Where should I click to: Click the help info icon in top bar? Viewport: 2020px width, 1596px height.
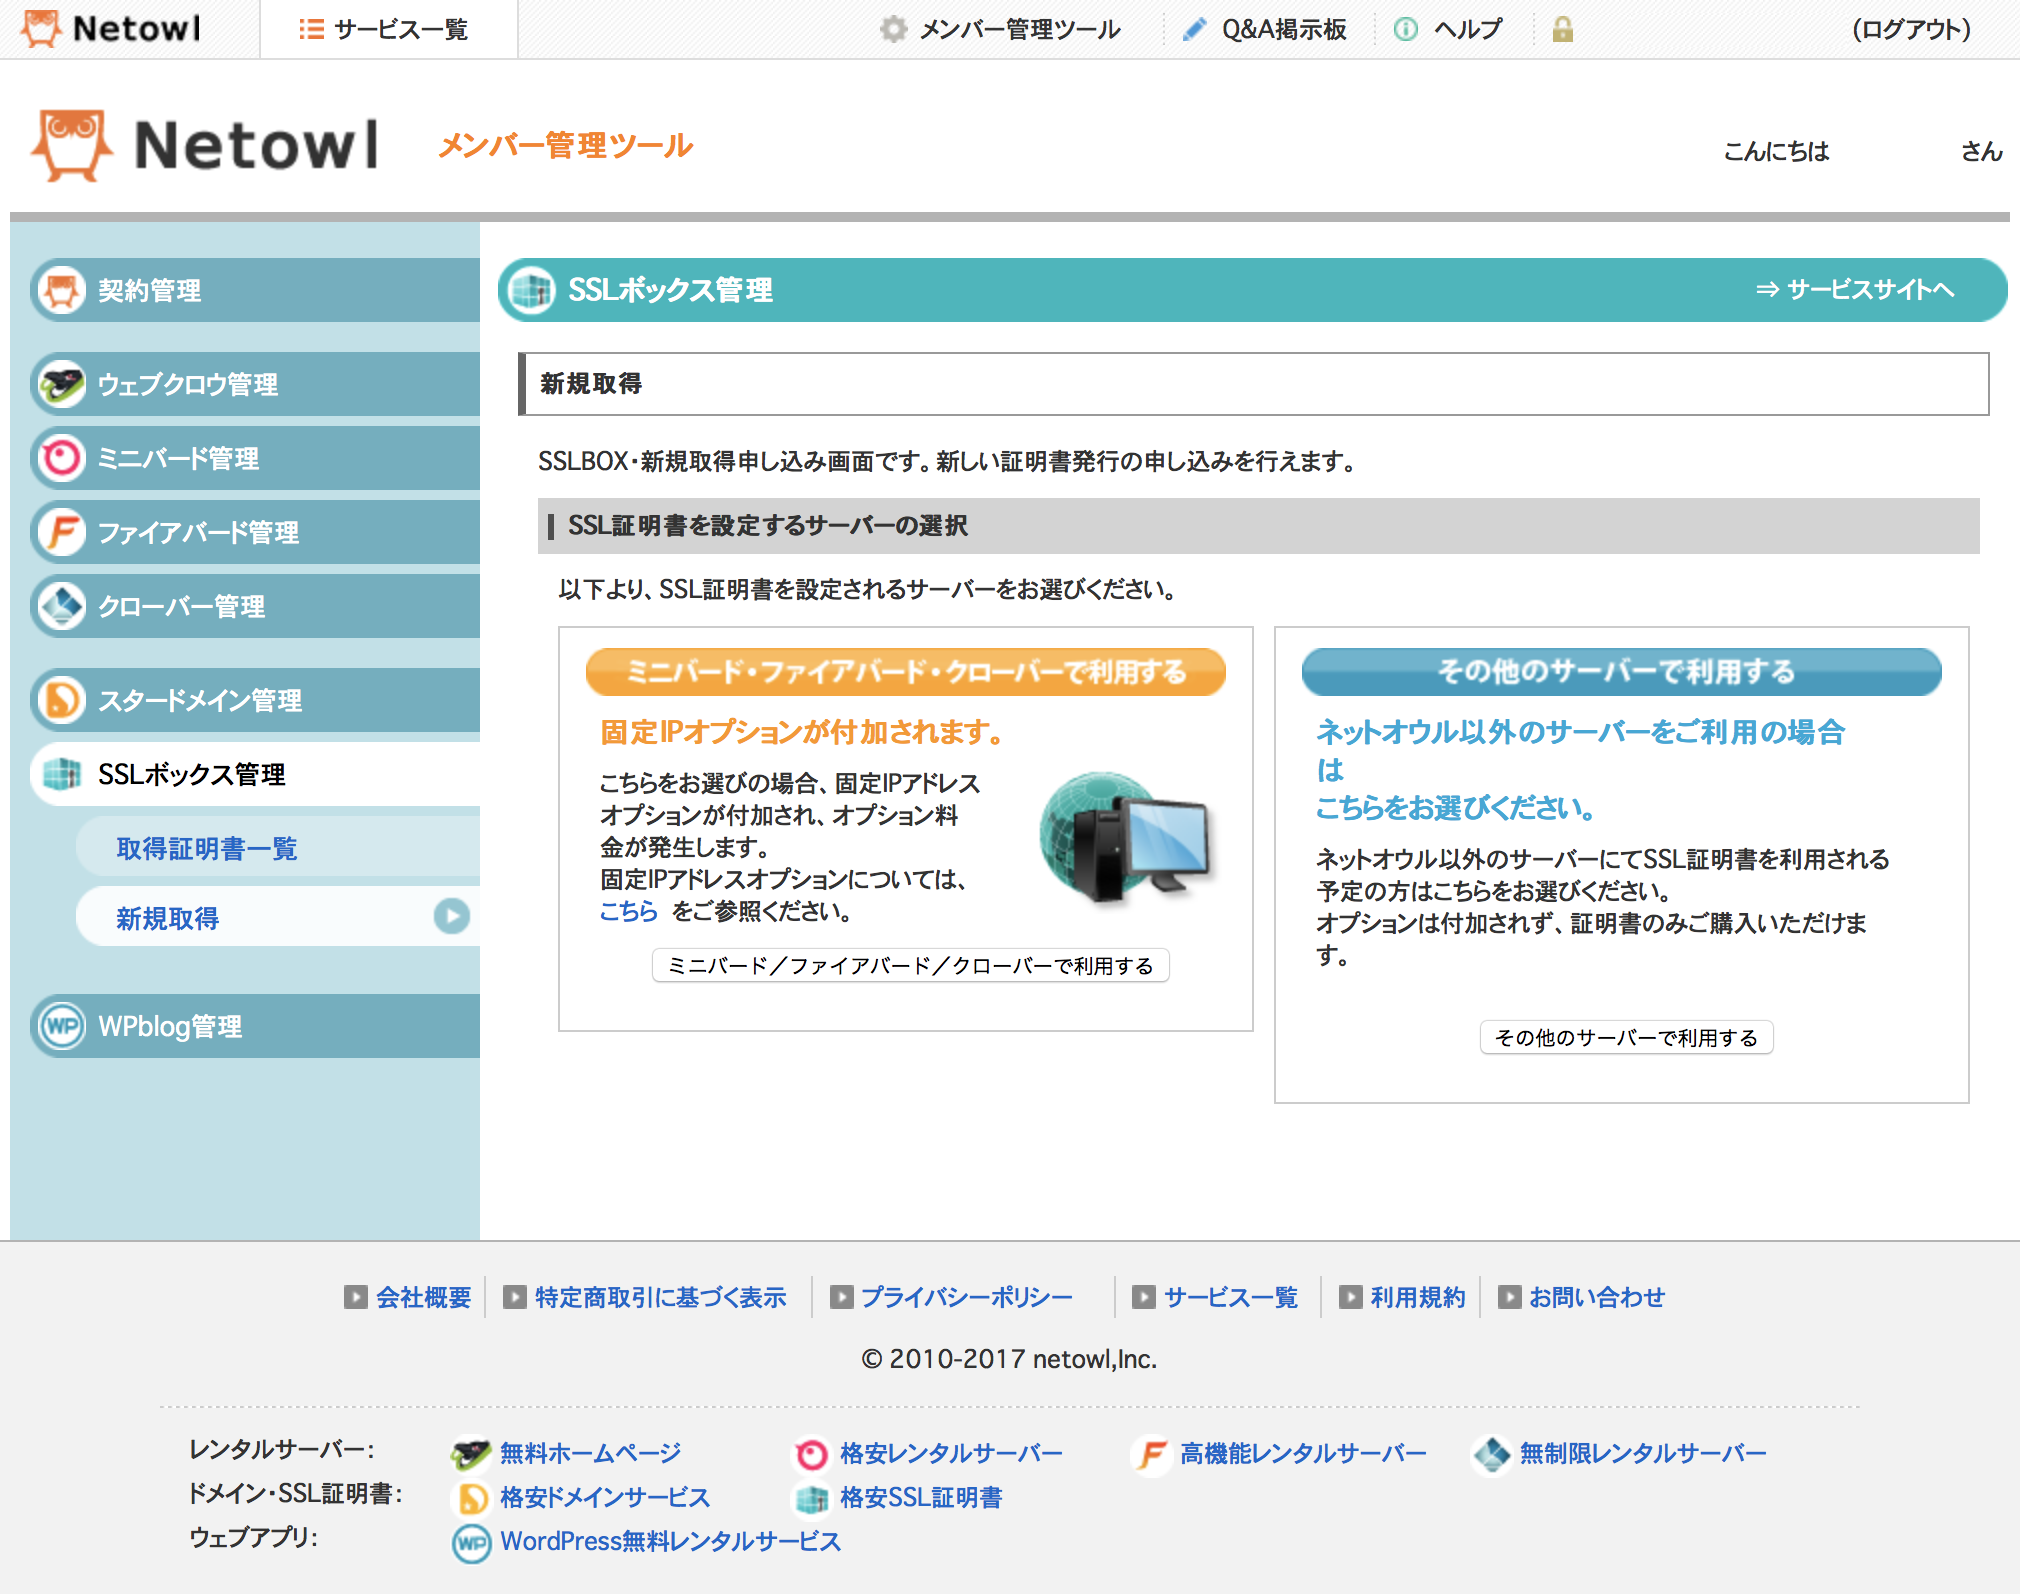pyautogui.click(x=1405, y=29)
